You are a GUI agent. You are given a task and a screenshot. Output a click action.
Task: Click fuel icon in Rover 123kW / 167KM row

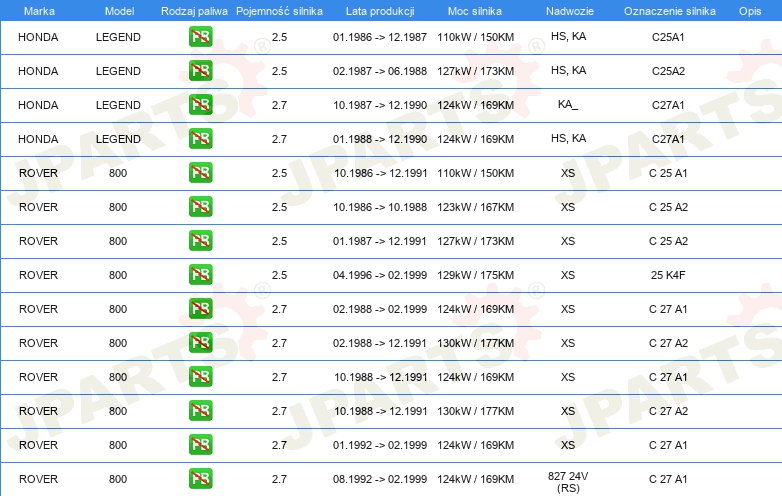[200, 206]
